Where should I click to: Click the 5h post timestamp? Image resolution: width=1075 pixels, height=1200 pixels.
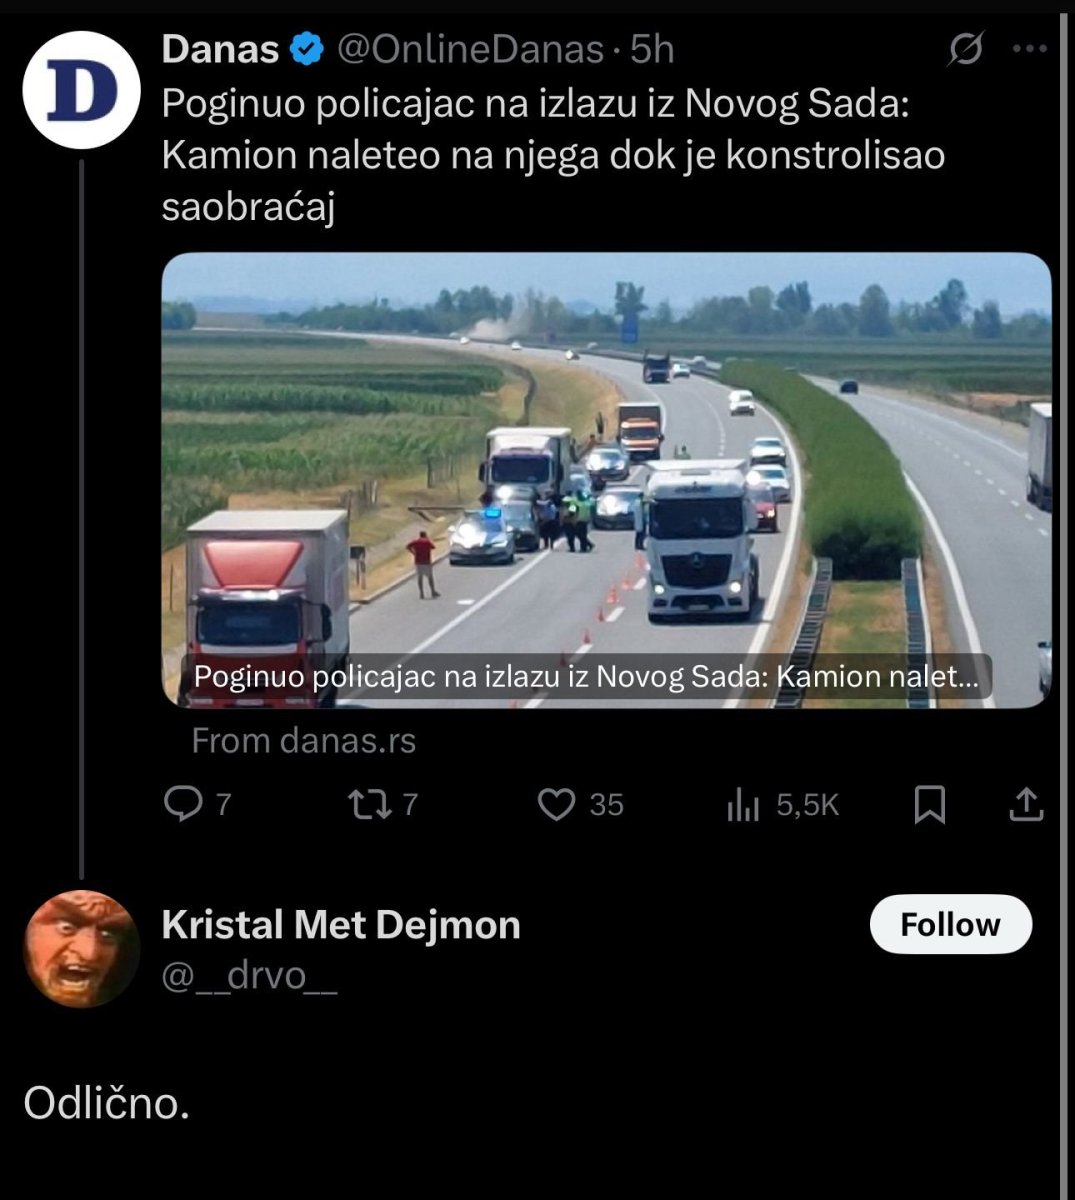click(x=652, y=49)
